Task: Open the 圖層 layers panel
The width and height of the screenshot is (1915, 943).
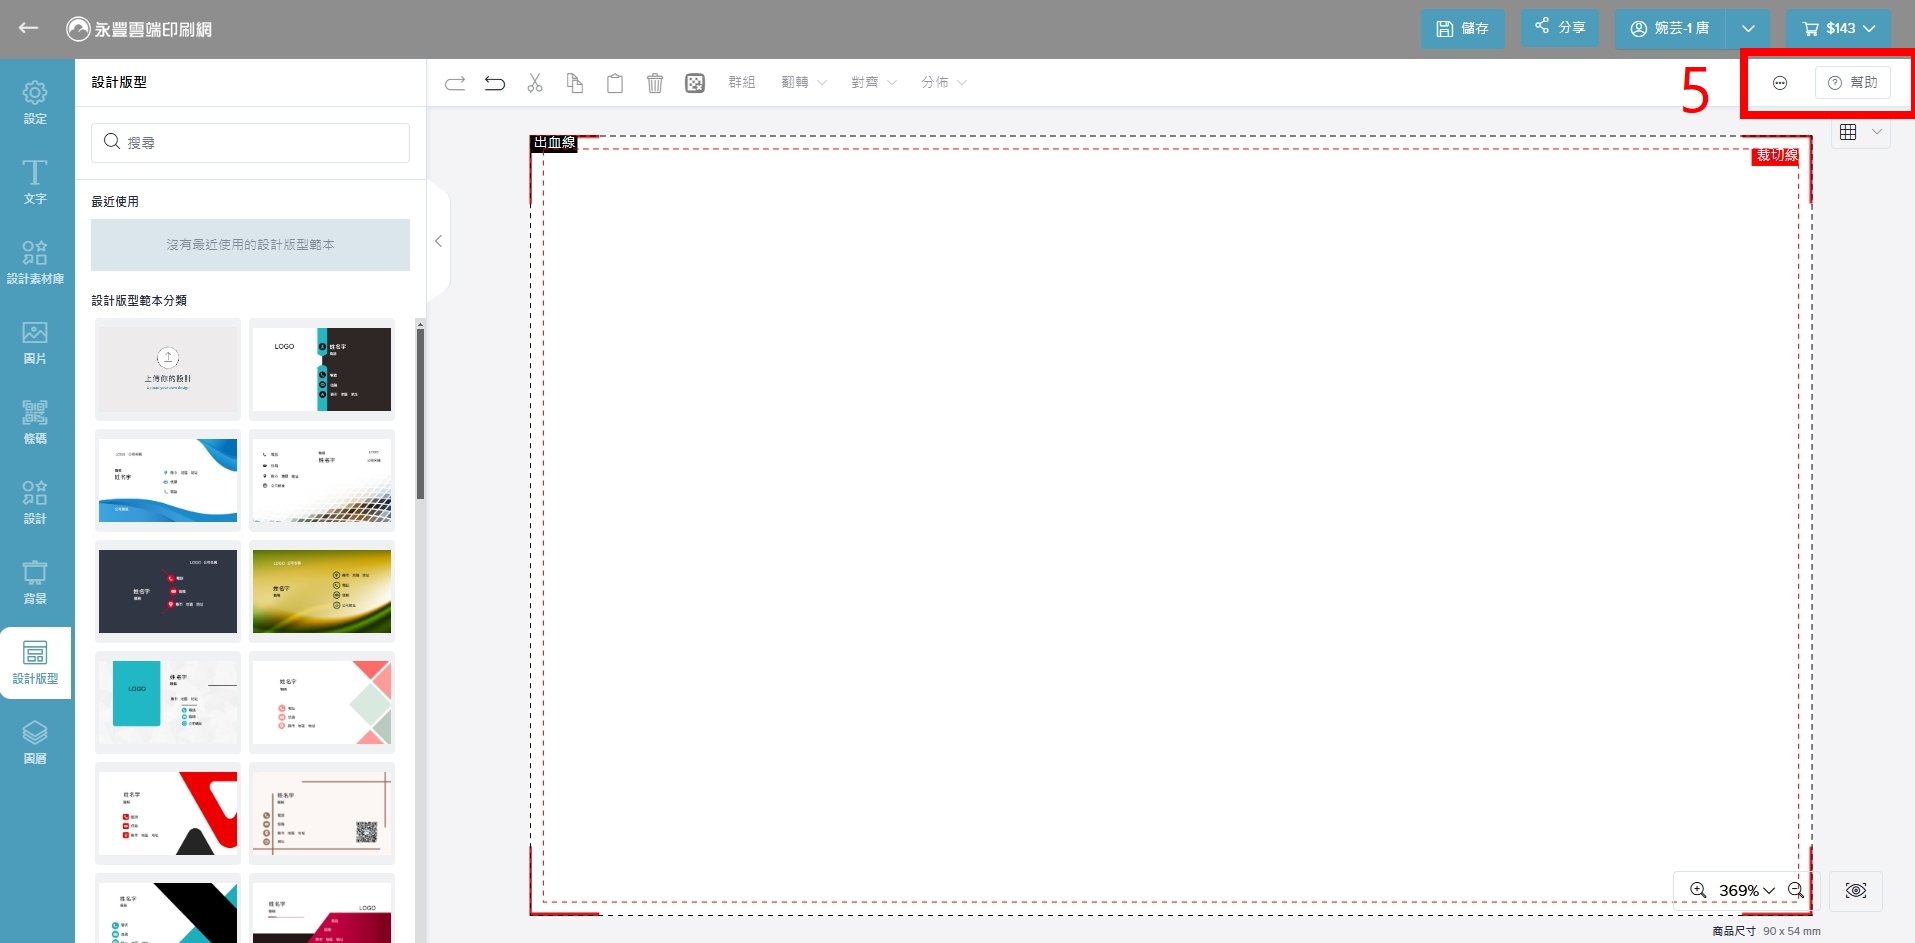Action: 35,741
